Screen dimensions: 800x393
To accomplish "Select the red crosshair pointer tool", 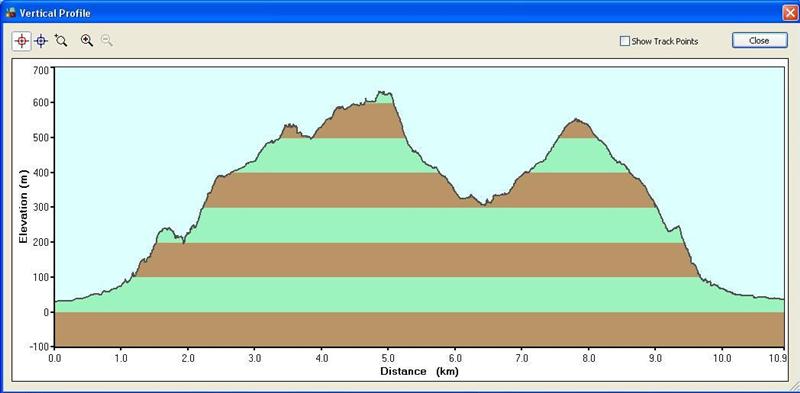I will (21, 41).
